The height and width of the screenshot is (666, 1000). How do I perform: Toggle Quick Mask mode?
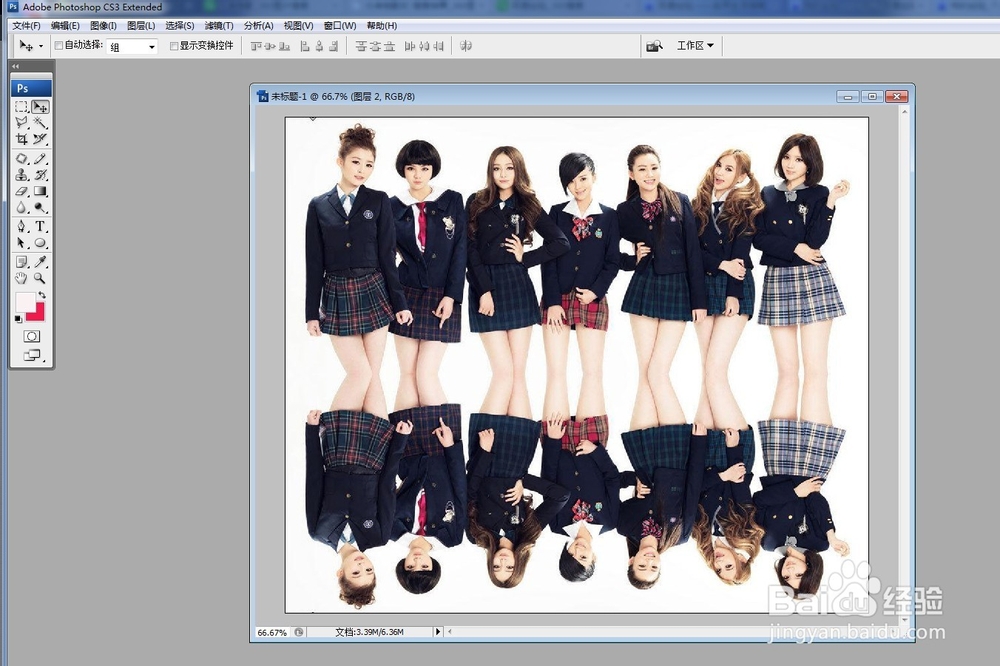[x=31, y=336]
